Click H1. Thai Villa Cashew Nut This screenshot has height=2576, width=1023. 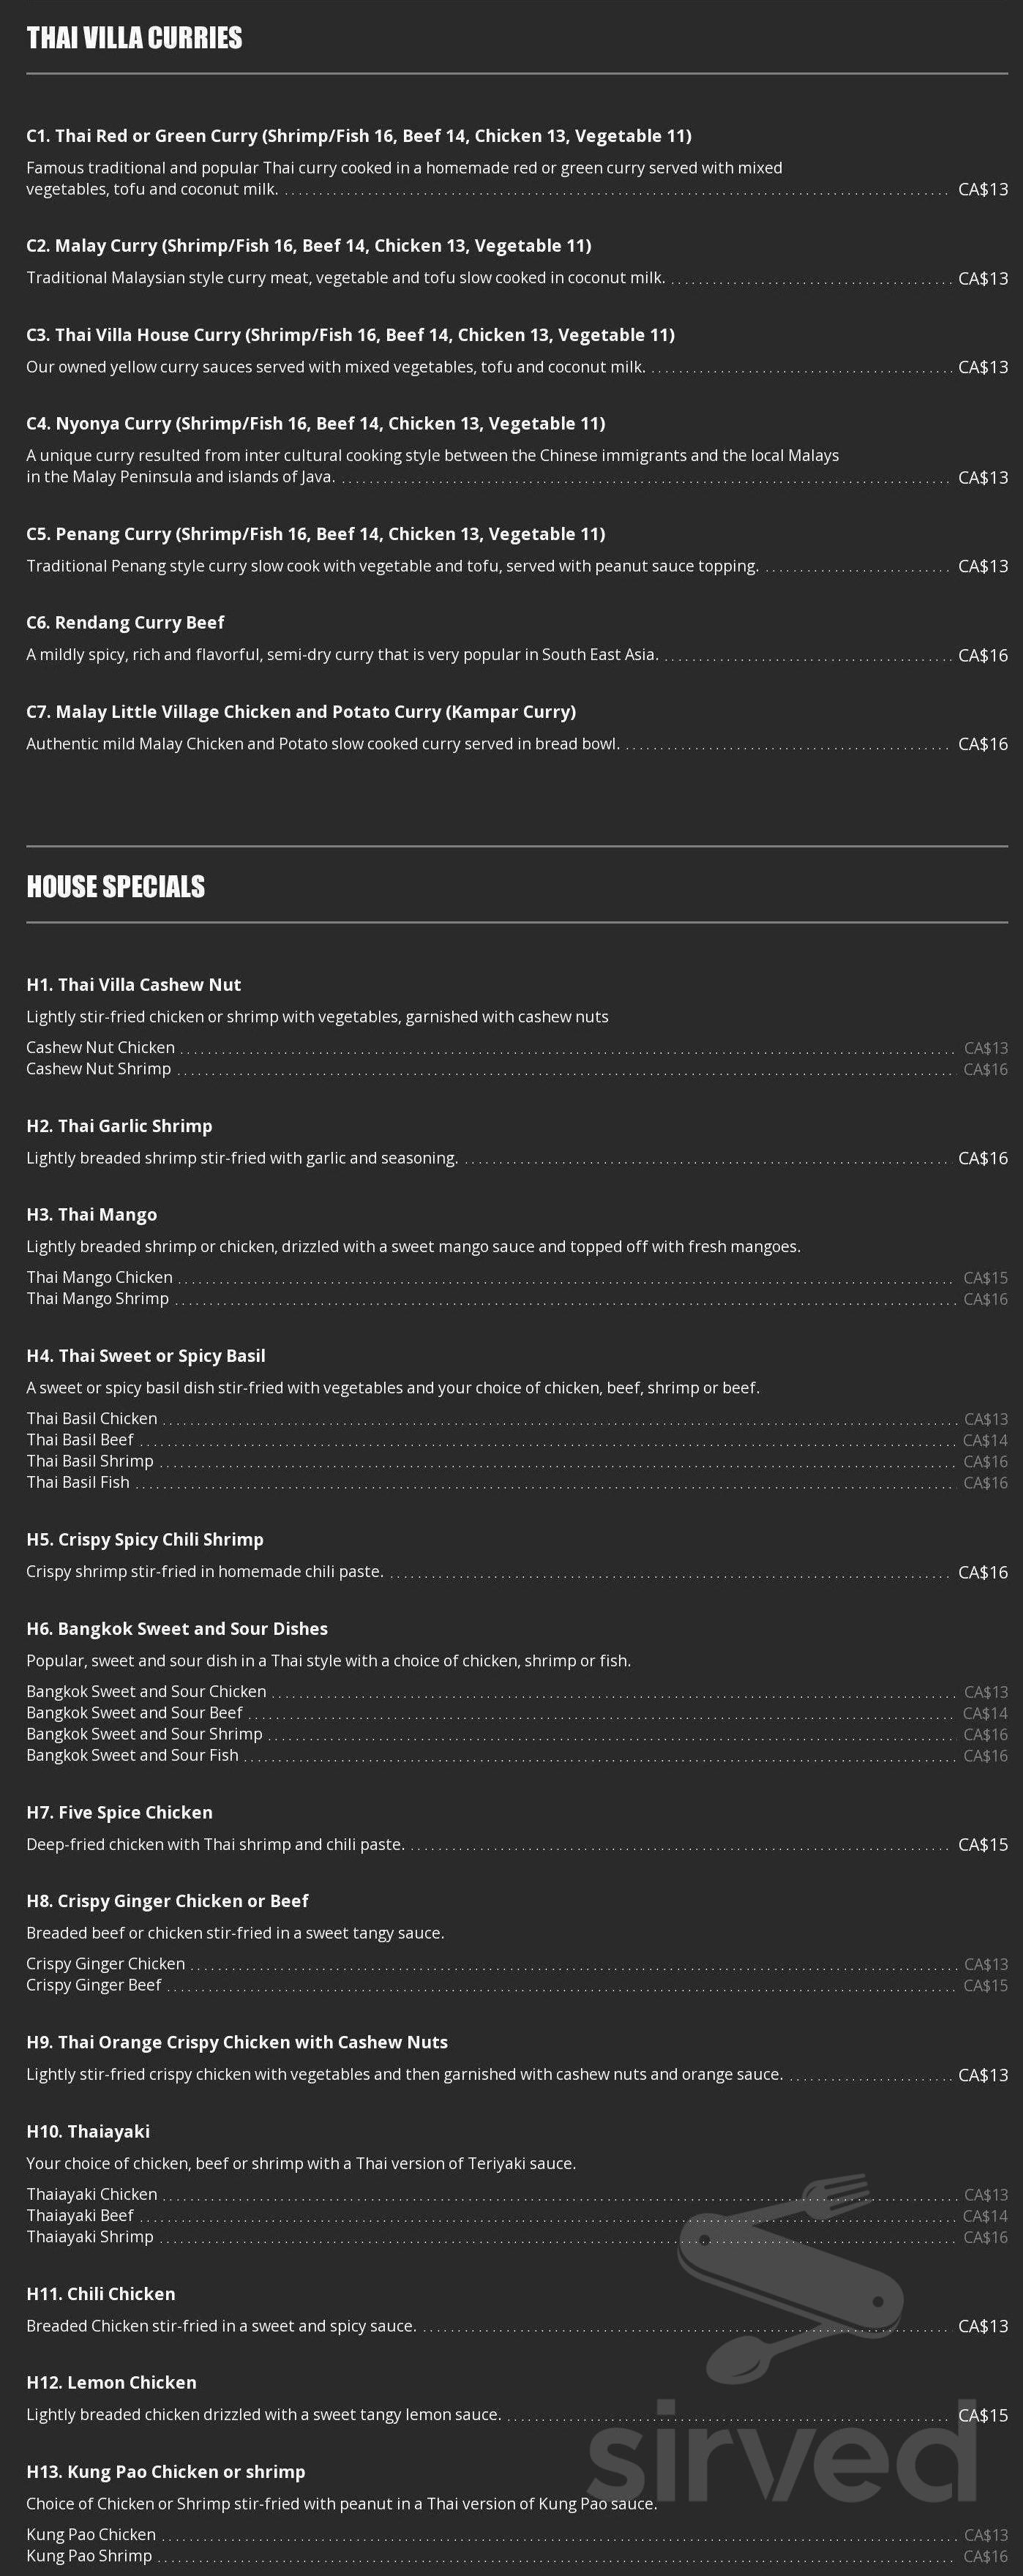[x=133, y=985]
